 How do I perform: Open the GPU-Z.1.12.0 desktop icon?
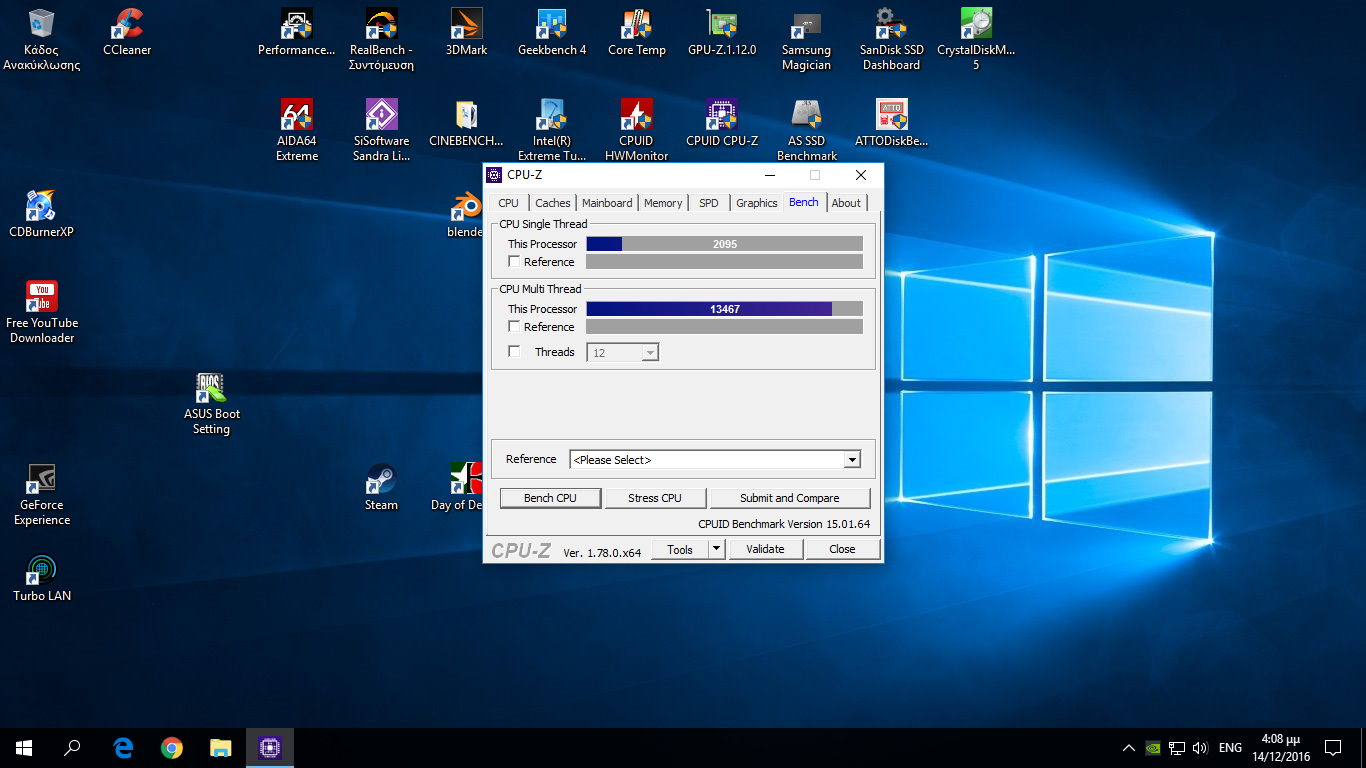coord(722,33)
